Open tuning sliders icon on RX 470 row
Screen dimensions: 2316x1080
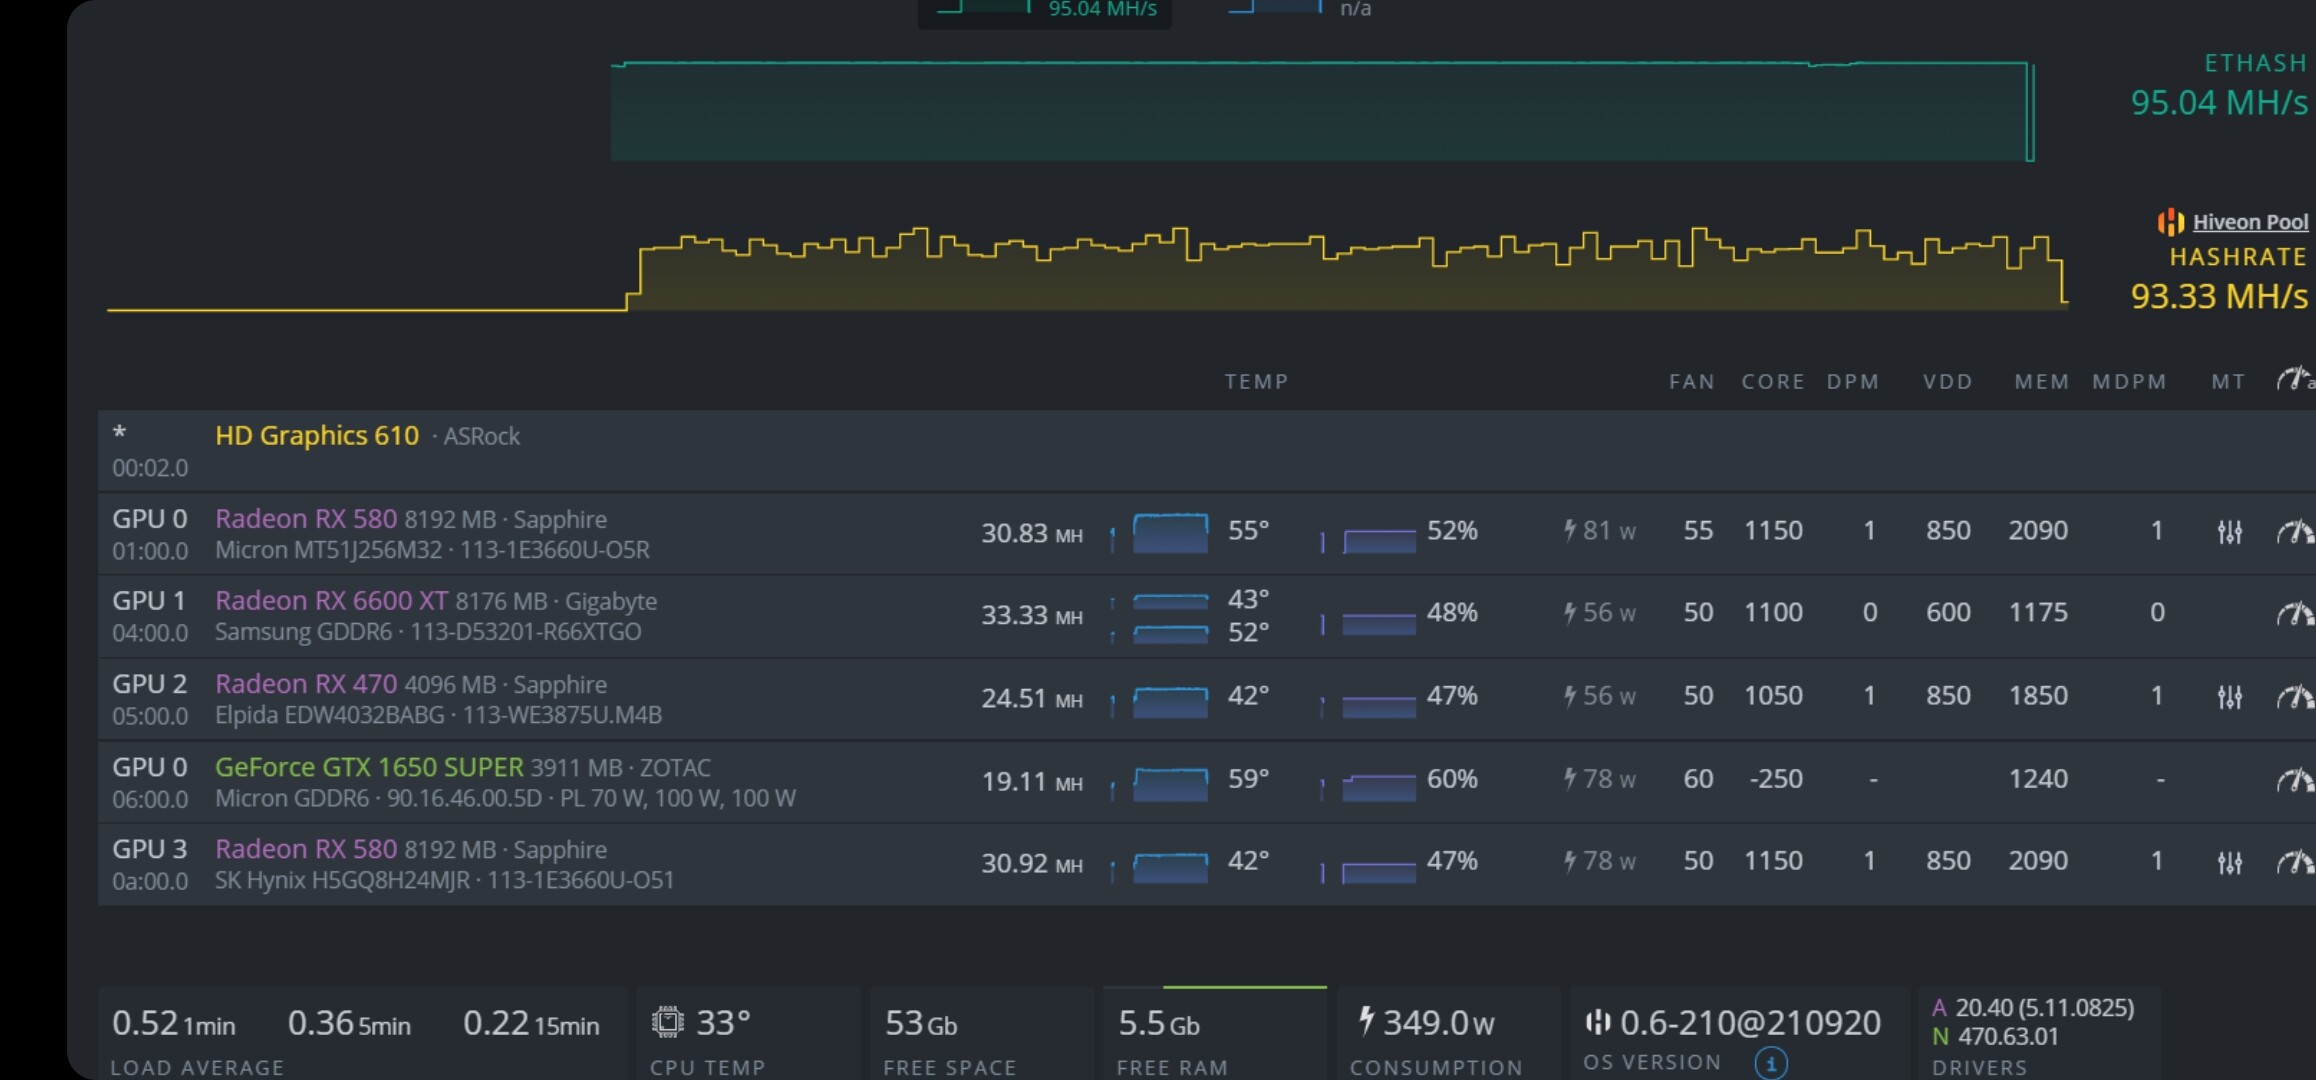2229,697
